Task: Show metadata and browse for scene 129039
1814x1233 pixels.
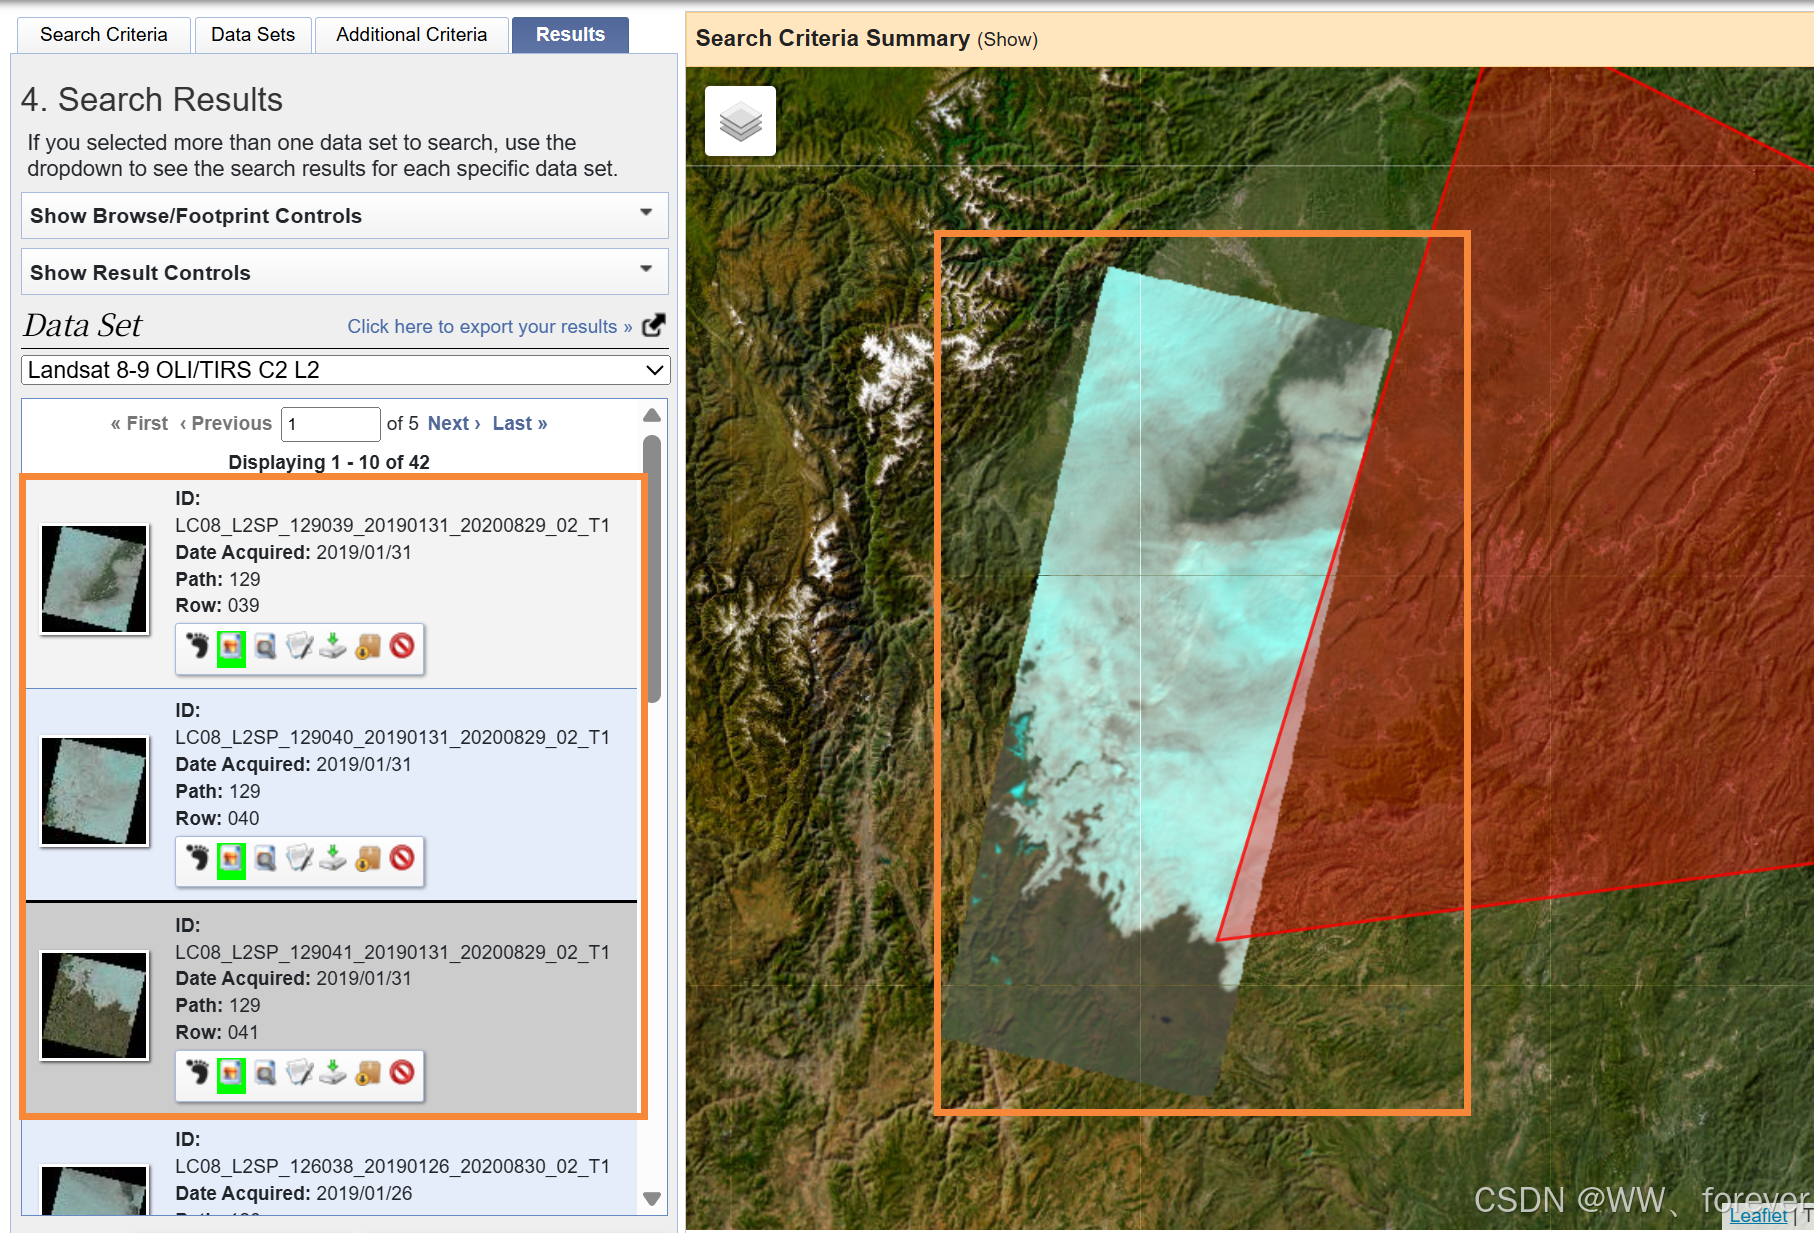Action: [x=299, y=647]
